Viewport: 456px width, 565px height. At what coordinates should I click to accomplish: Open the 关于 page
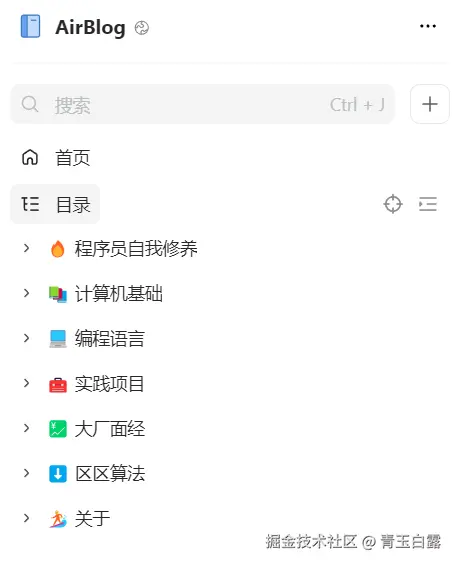click(92, 519)
